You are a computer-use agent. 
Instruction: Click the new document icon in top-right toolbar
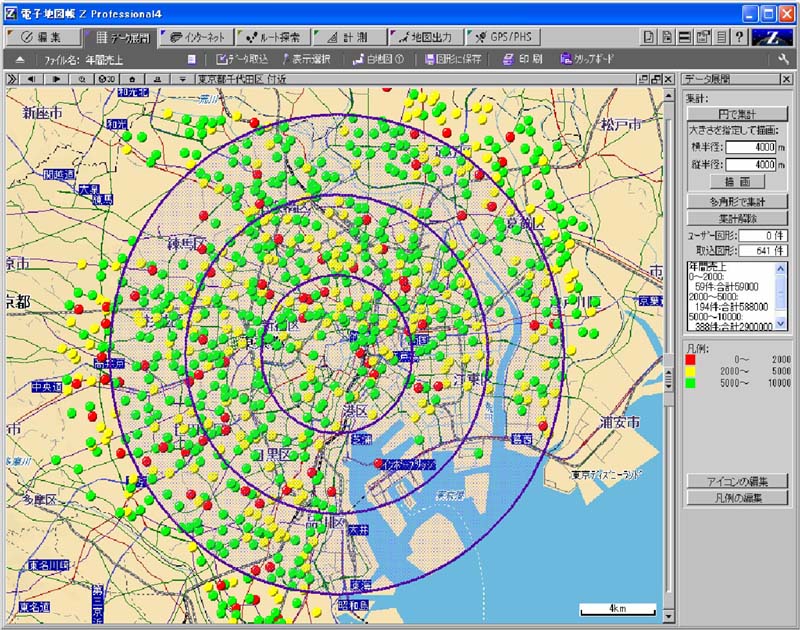(648, 37)
